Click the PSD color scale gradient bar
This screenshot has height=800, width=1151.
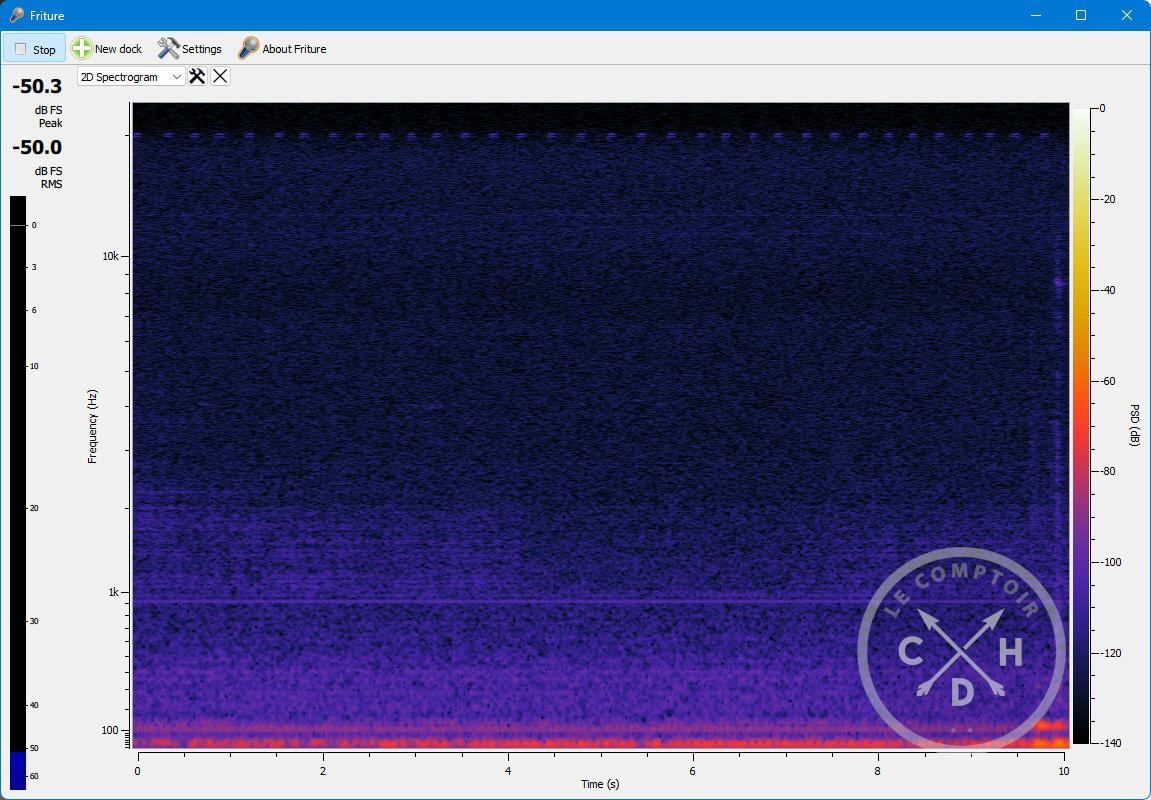click(x=1081, y=424)
